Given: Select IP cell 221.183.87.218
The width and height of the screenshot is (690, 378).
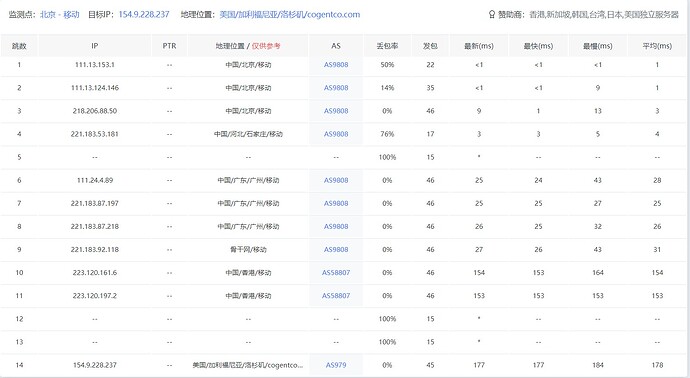Looking at the screenshot, I should tap(95, 227).
